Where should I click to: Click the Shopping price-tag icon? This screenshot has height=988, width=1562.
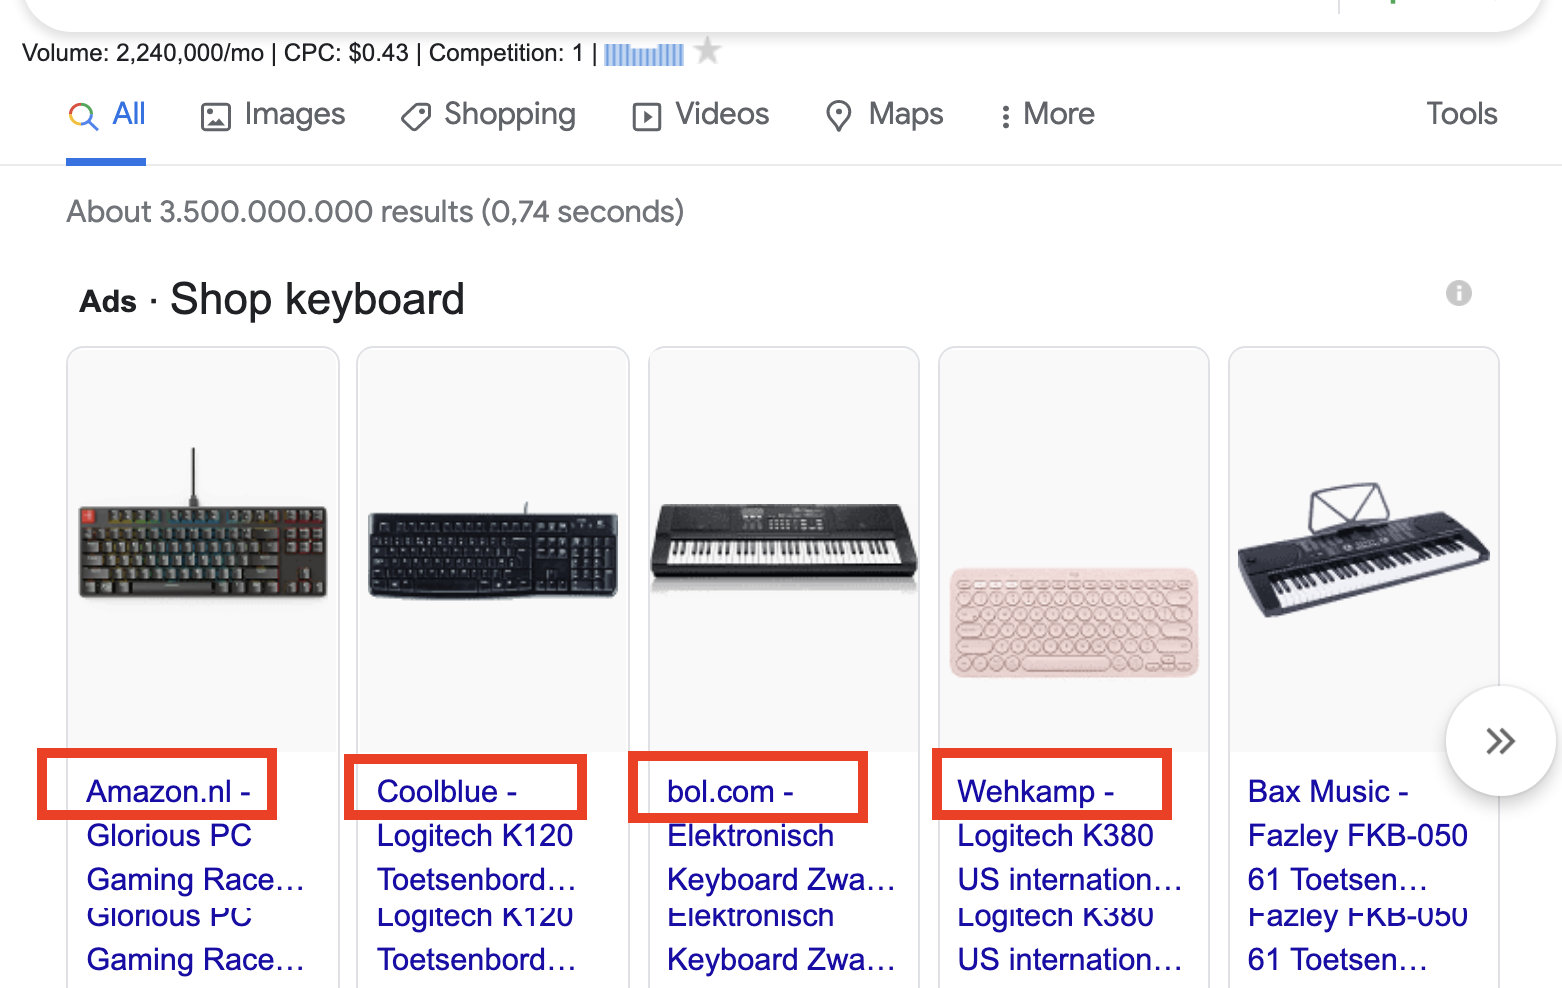point(415,116)
